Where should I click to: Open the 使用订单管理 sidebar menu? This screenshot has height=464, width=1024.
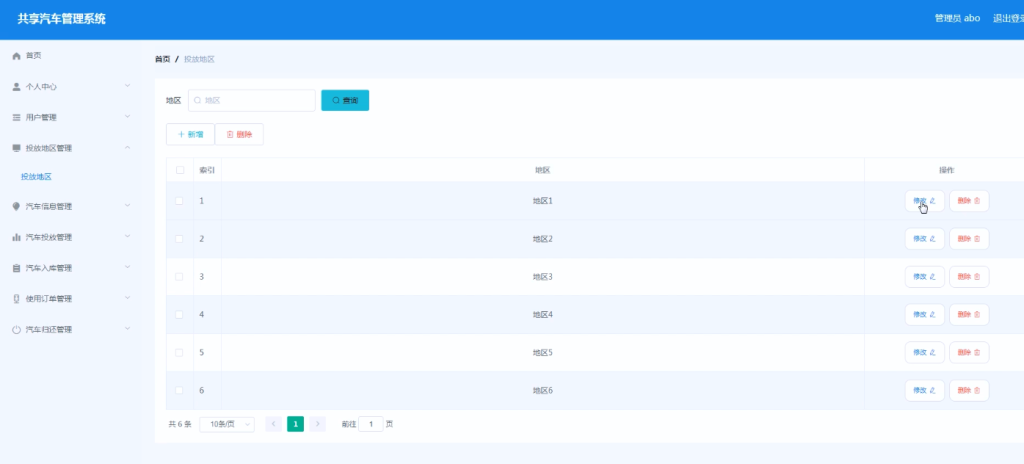(x=71, y=299)
